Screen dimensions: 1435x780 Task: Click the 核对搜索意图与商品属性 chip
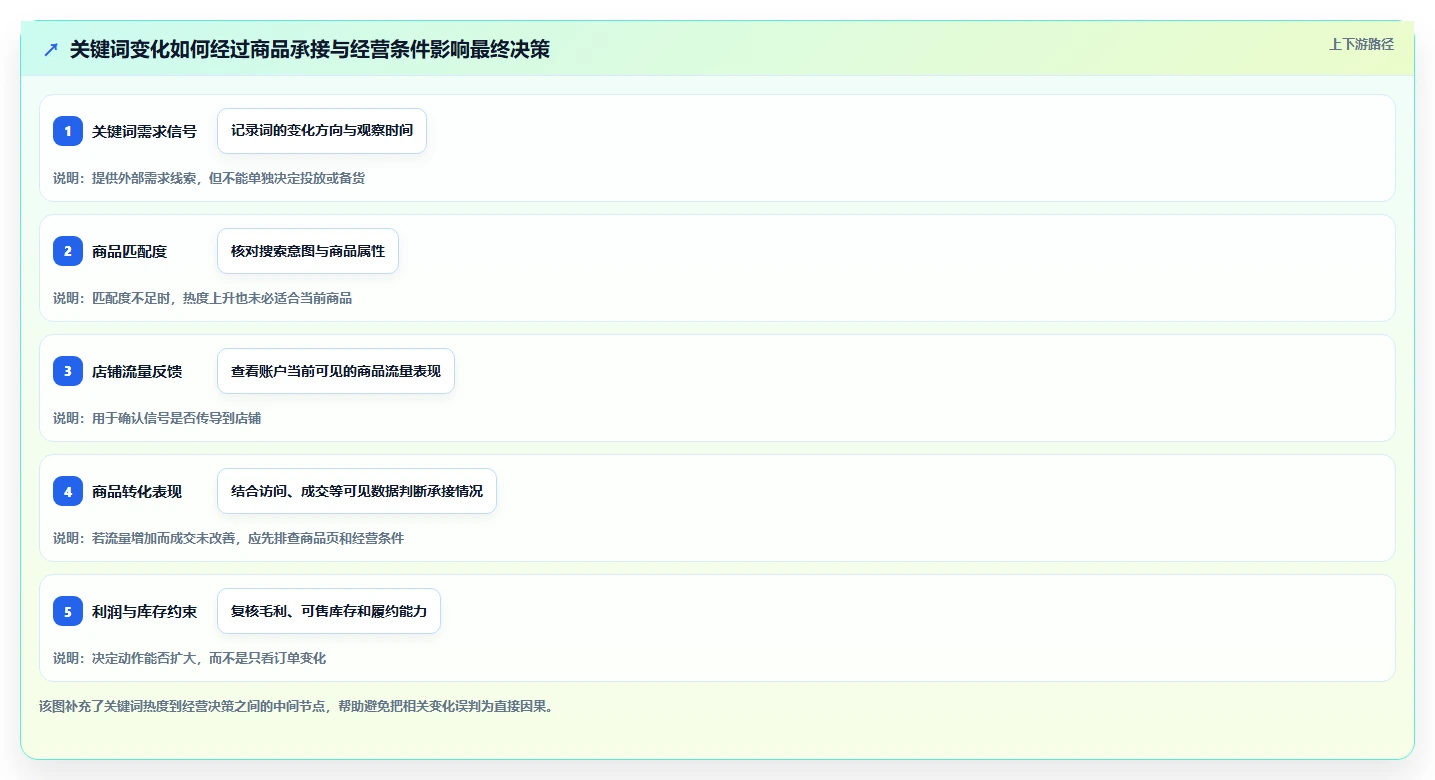pyautogui.click(x=308, y=251)
